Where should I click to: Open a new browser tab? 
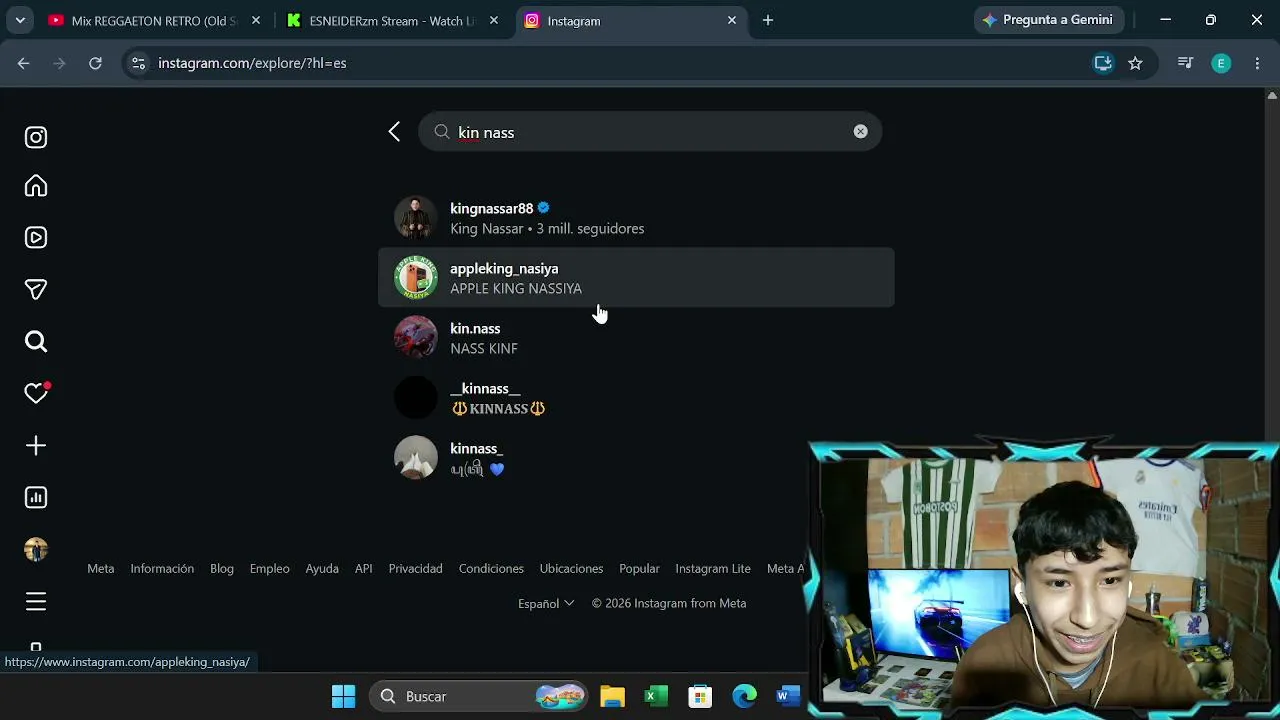click(768, 20)
